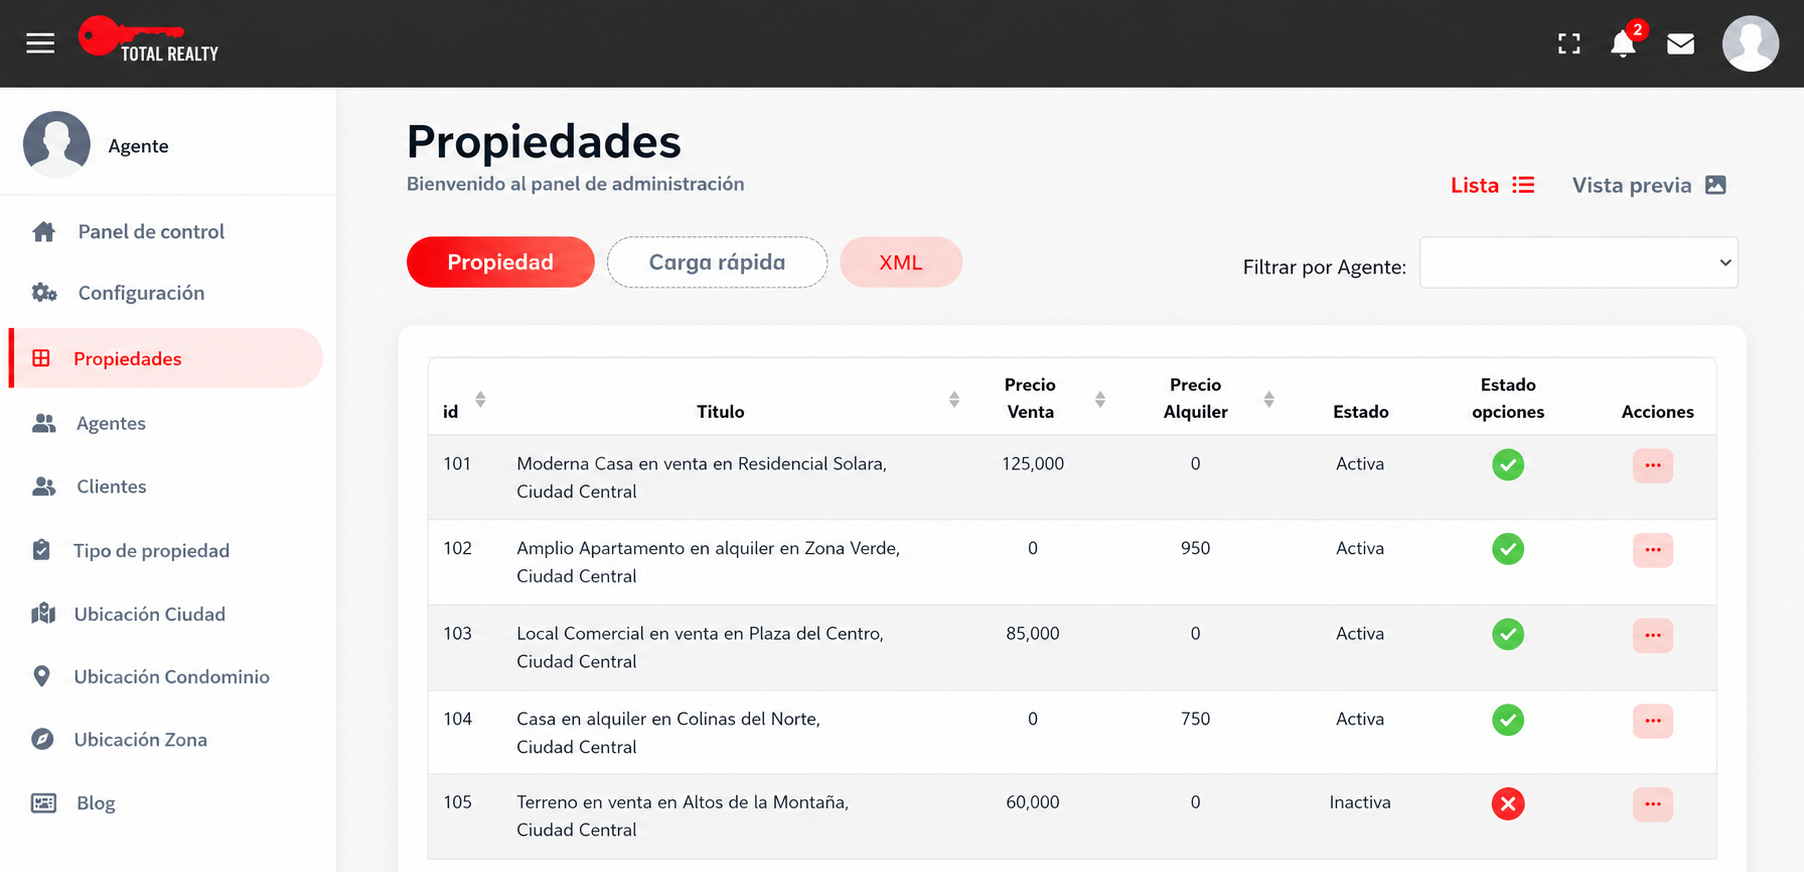Click the Total Realty key logo
The image size is (1804, 872).
coord(149,41)
